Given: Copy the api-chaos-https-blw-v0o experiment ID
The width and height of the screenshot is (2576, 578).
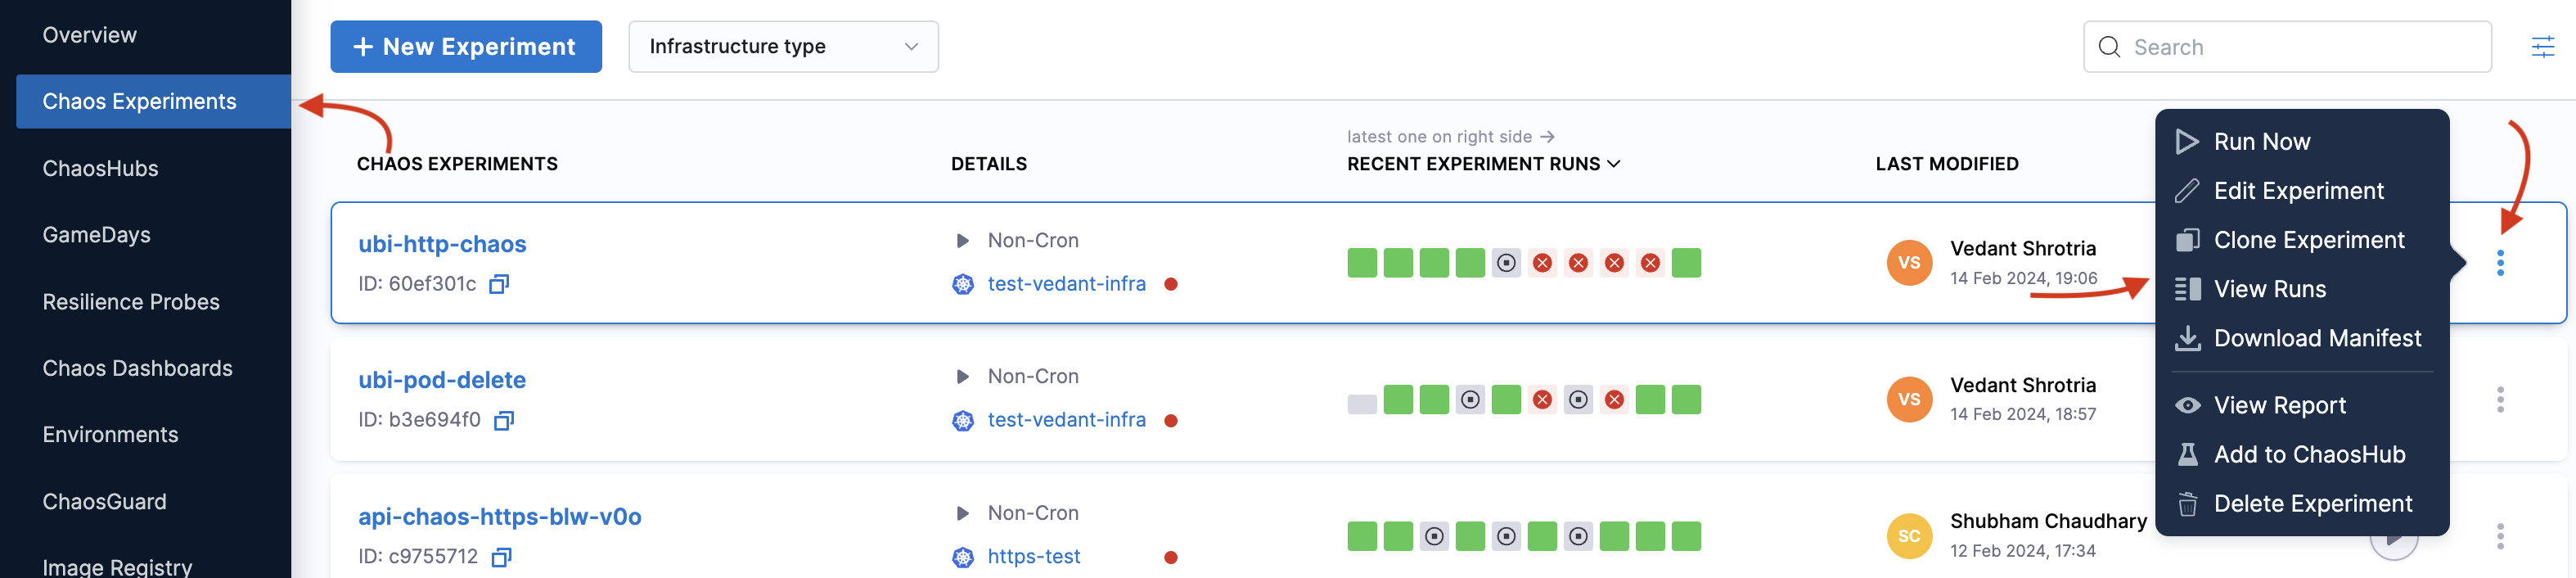Looking at the screenshot, I should click(x=502, y=557).
